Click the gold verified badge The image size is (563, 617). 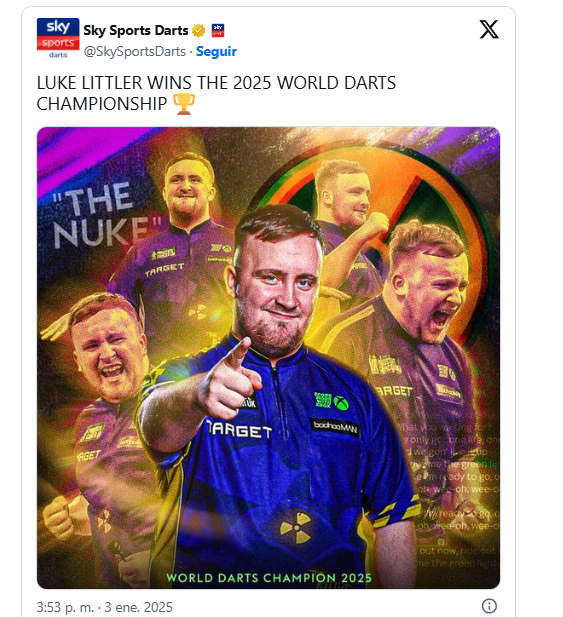click(199, 30)
